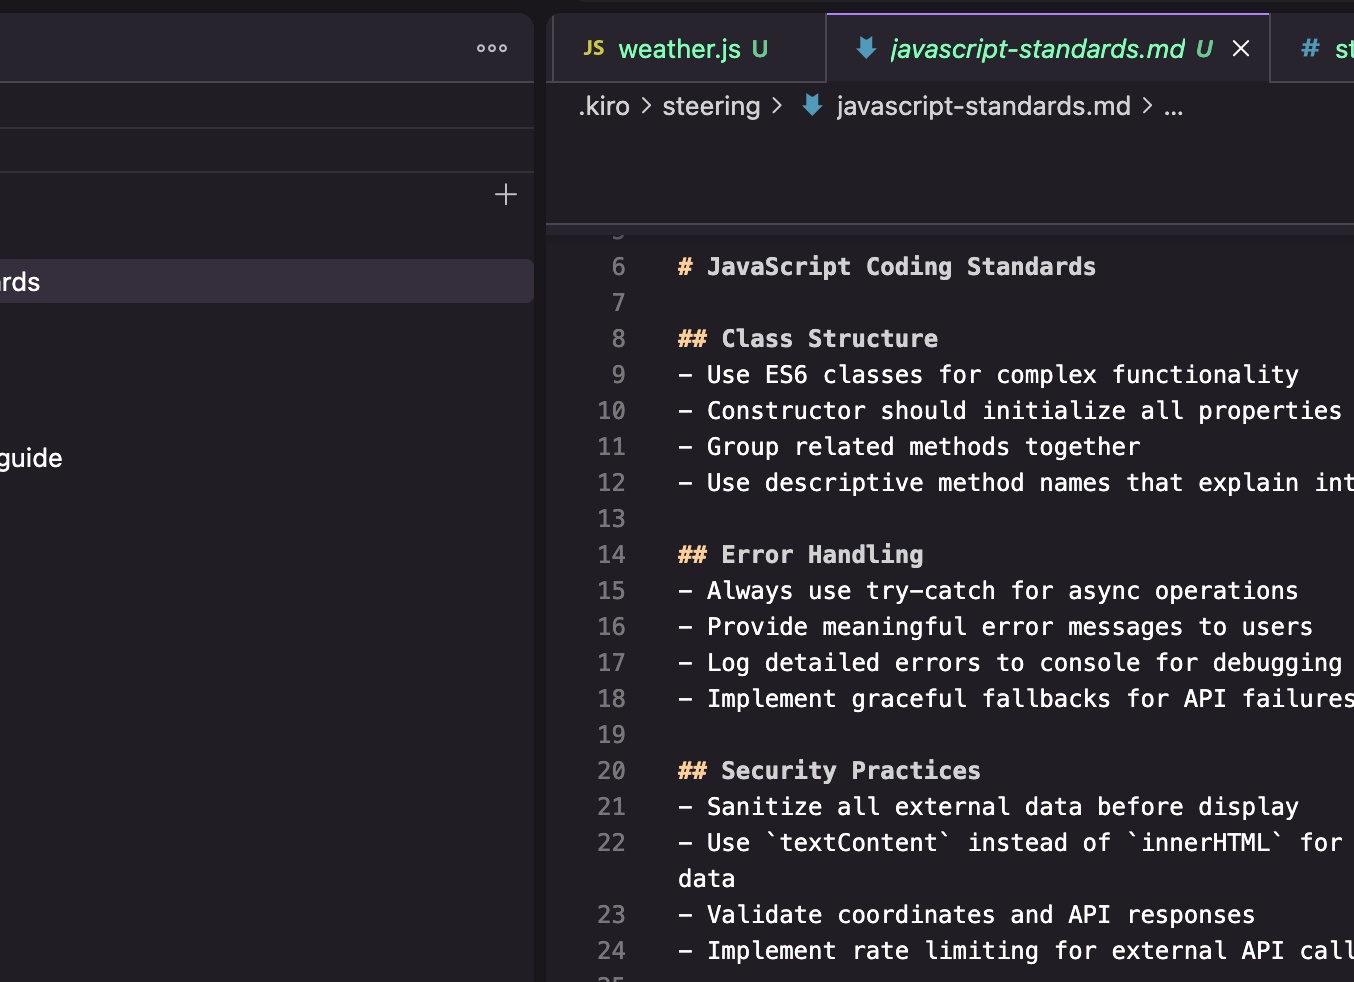The image size is (1354, 982).
Task: Click line number 14 in the gutter
Action: pos(611,555)
